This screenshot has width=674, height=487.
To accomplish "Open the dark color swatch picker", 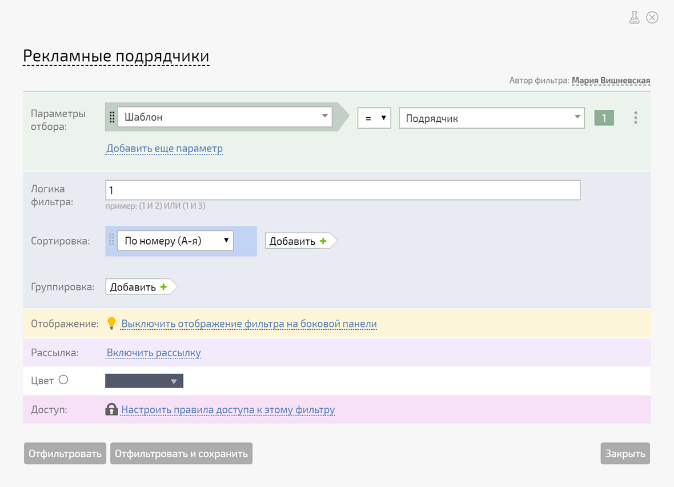I will 144,381.
